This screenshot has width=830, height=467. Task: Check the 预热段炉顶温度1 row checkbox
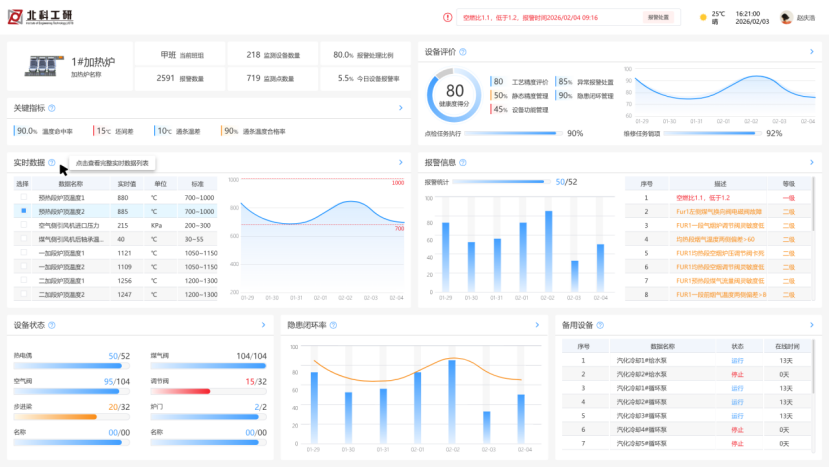[23, 198]
